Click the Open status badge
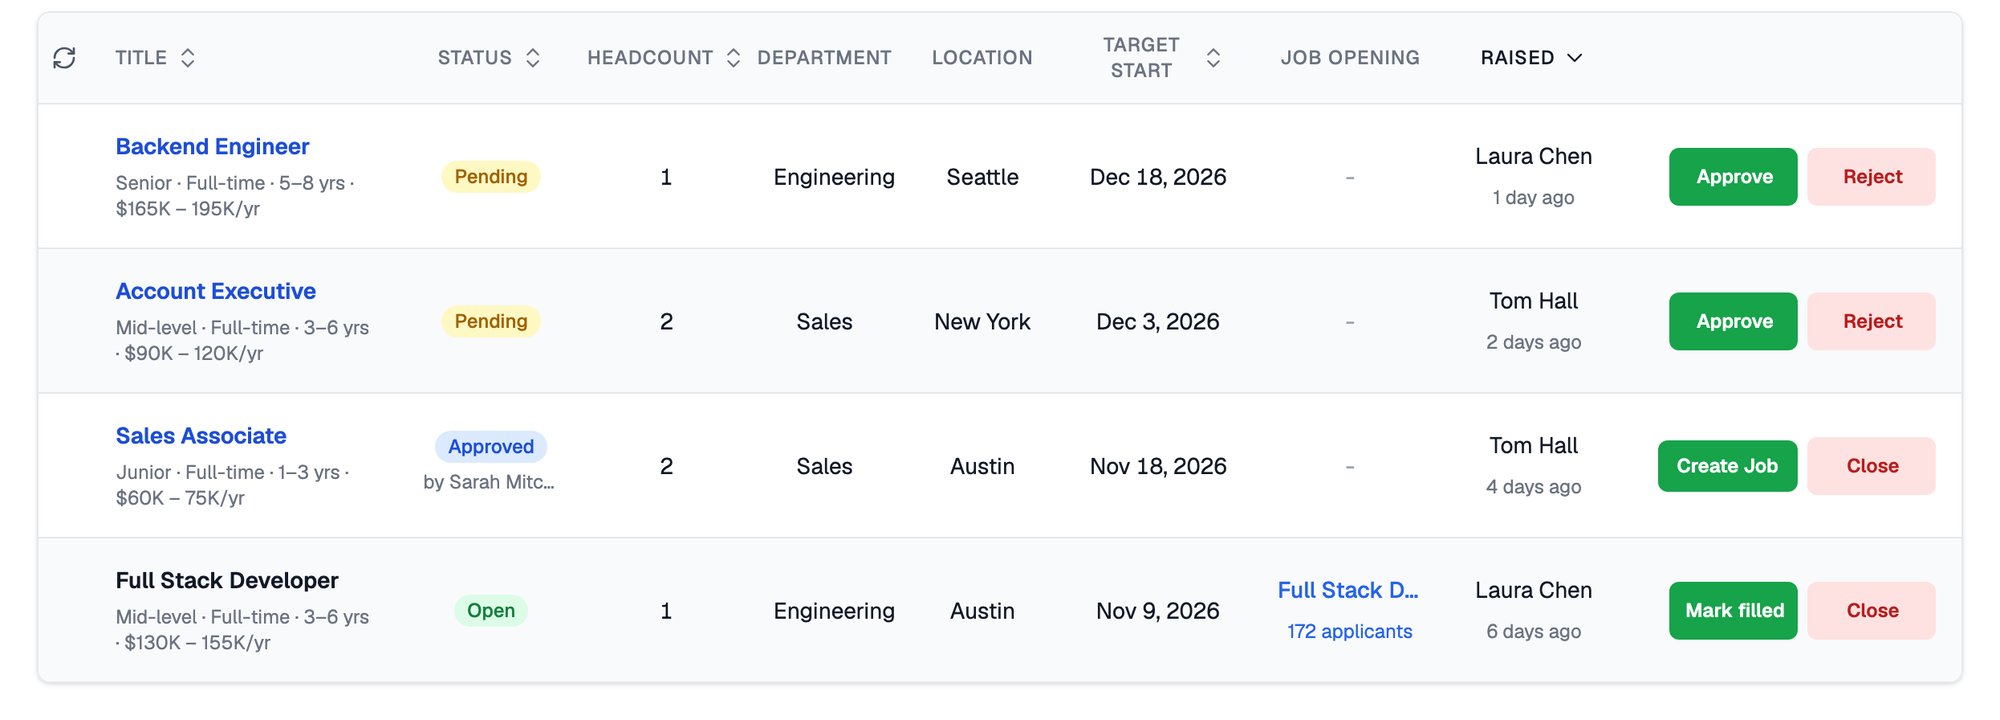The width and height of the screenshot is (2000, 720). click(491, 611)
